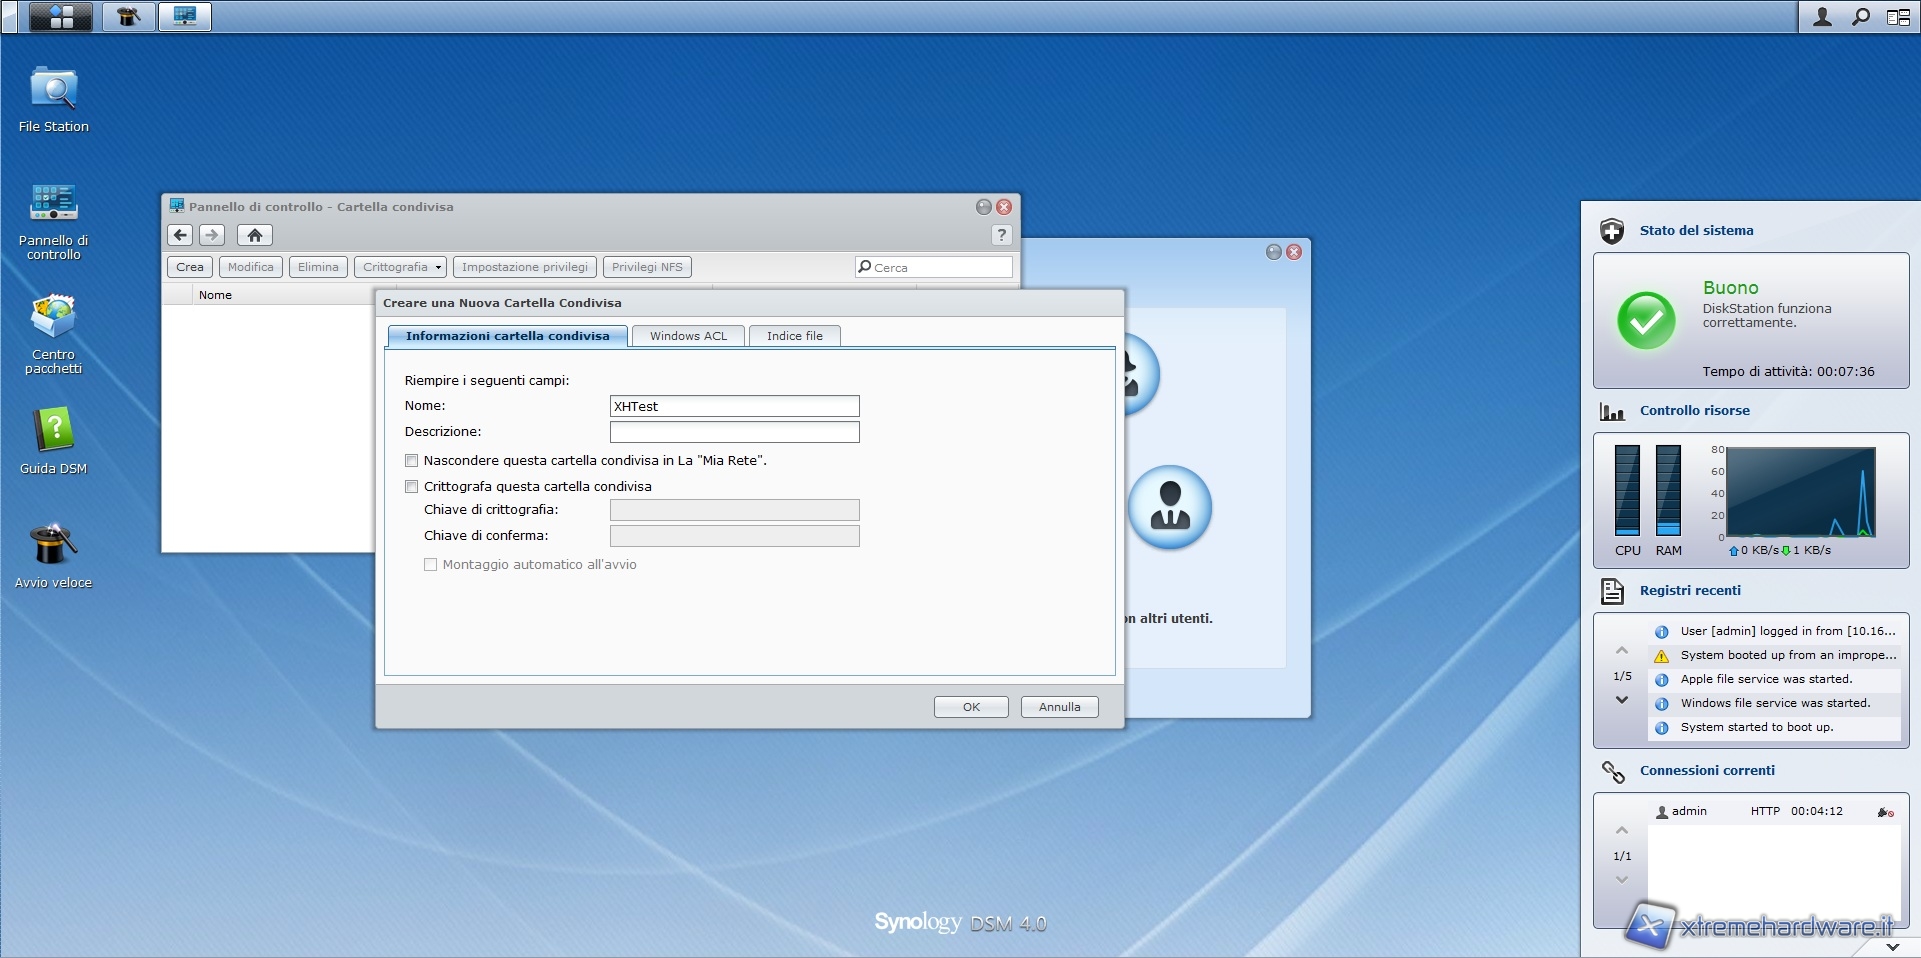Enable hiding shared folder in Mia Rete
This screenshot has width=1921, height=958.
pos(411,461)
